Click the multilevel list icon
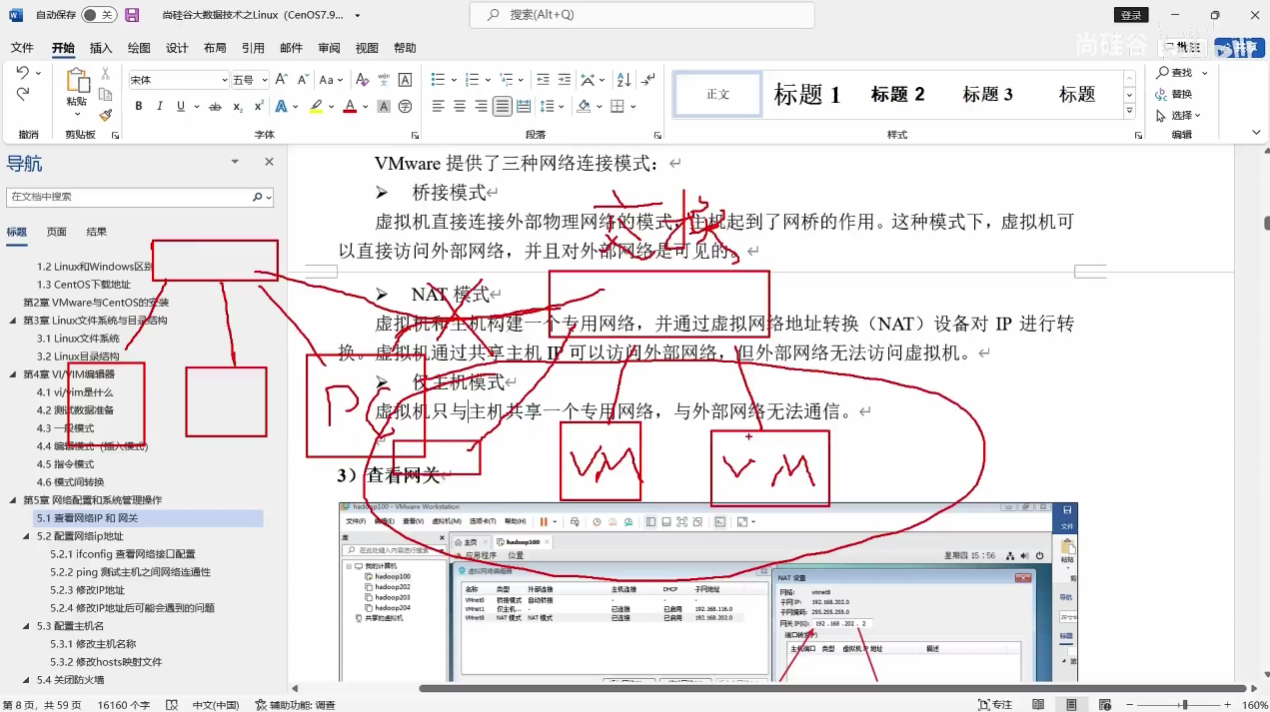 pos(507,80)
